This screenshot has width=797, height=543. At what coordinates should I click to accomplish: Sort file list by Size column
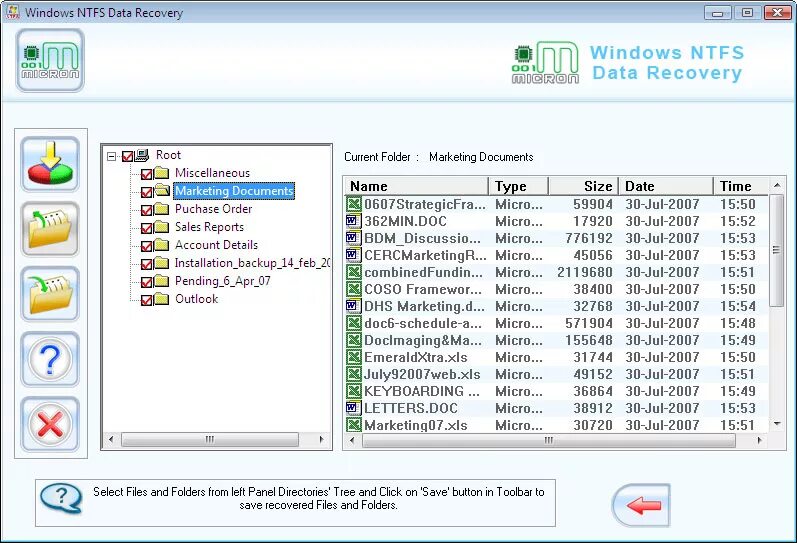point(584,186)
